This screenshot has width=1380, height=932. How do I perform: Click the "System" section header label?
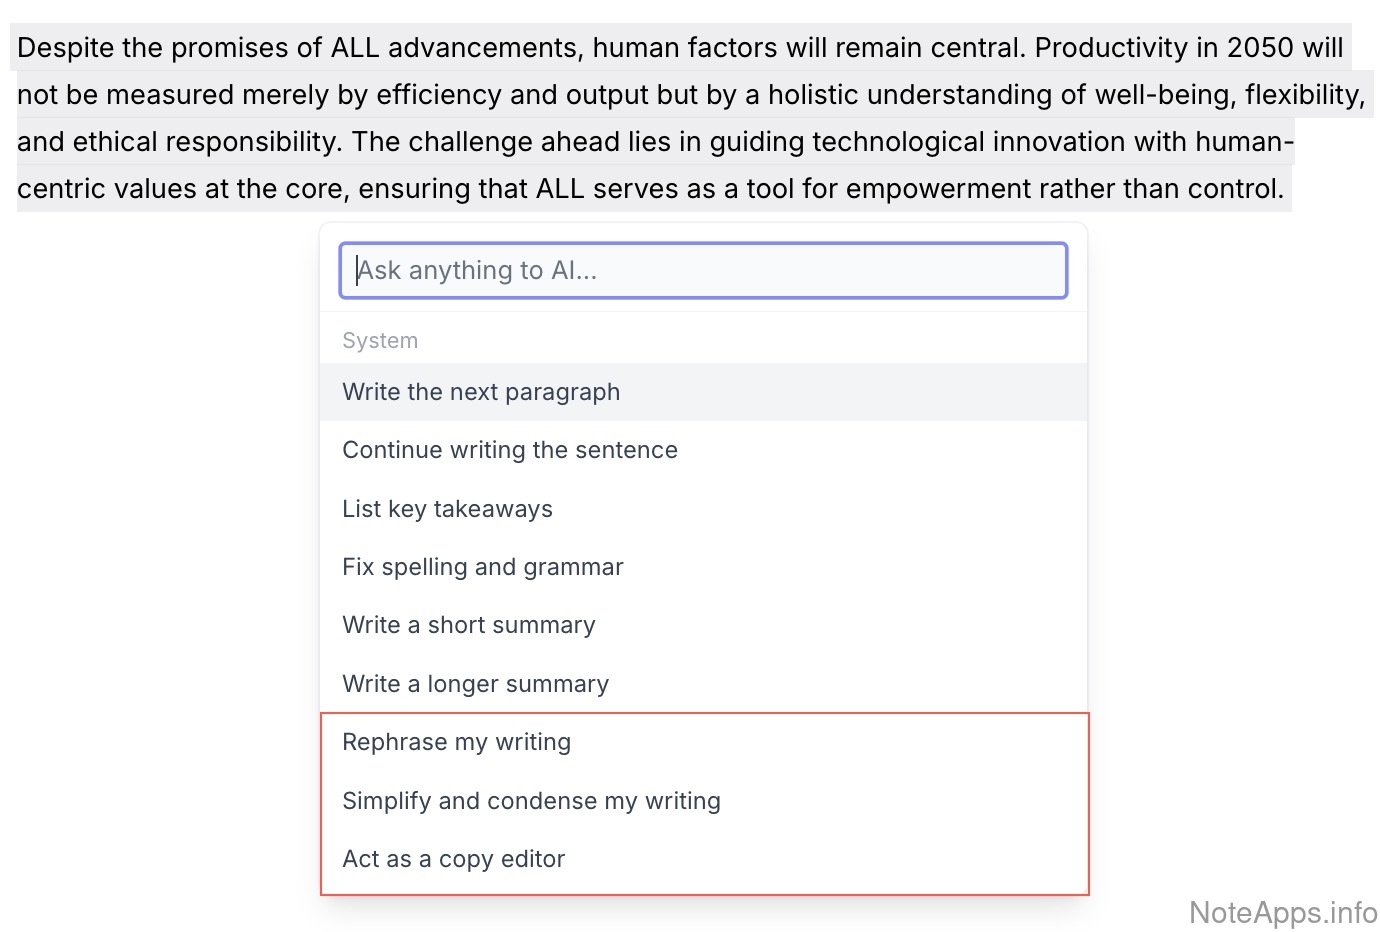[380, 341]
